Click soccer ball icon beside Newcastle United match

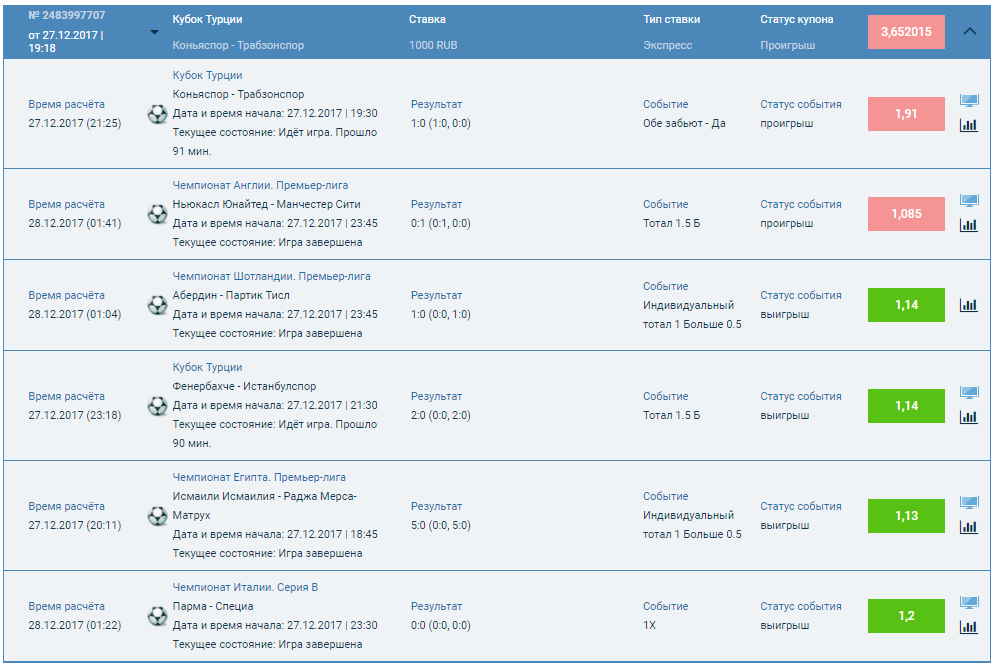coord(157,214)
